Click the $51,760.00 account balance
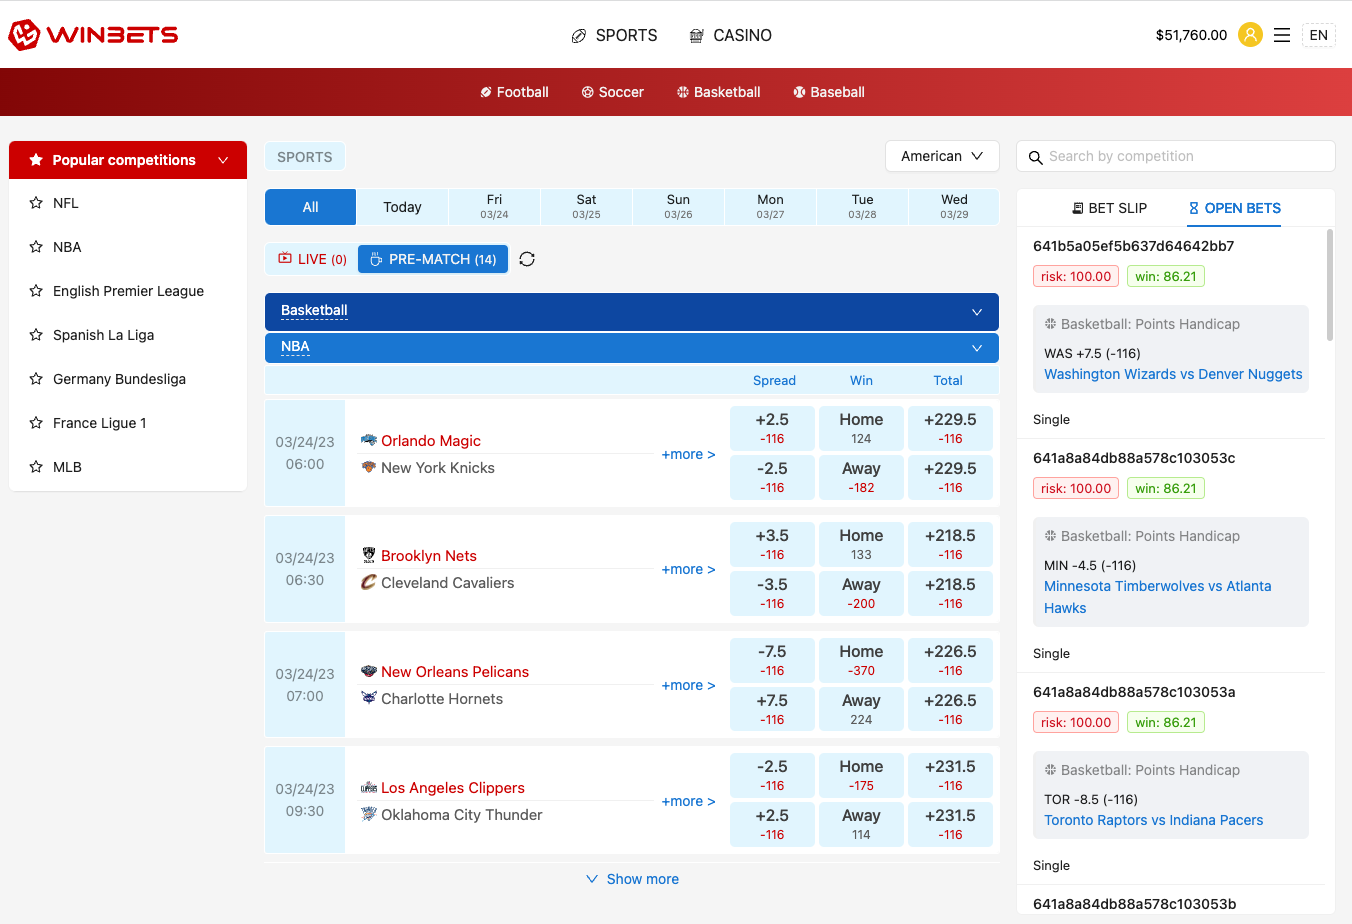The height and width of the screenshot is (924, 1352). (x=1191, y=35)
